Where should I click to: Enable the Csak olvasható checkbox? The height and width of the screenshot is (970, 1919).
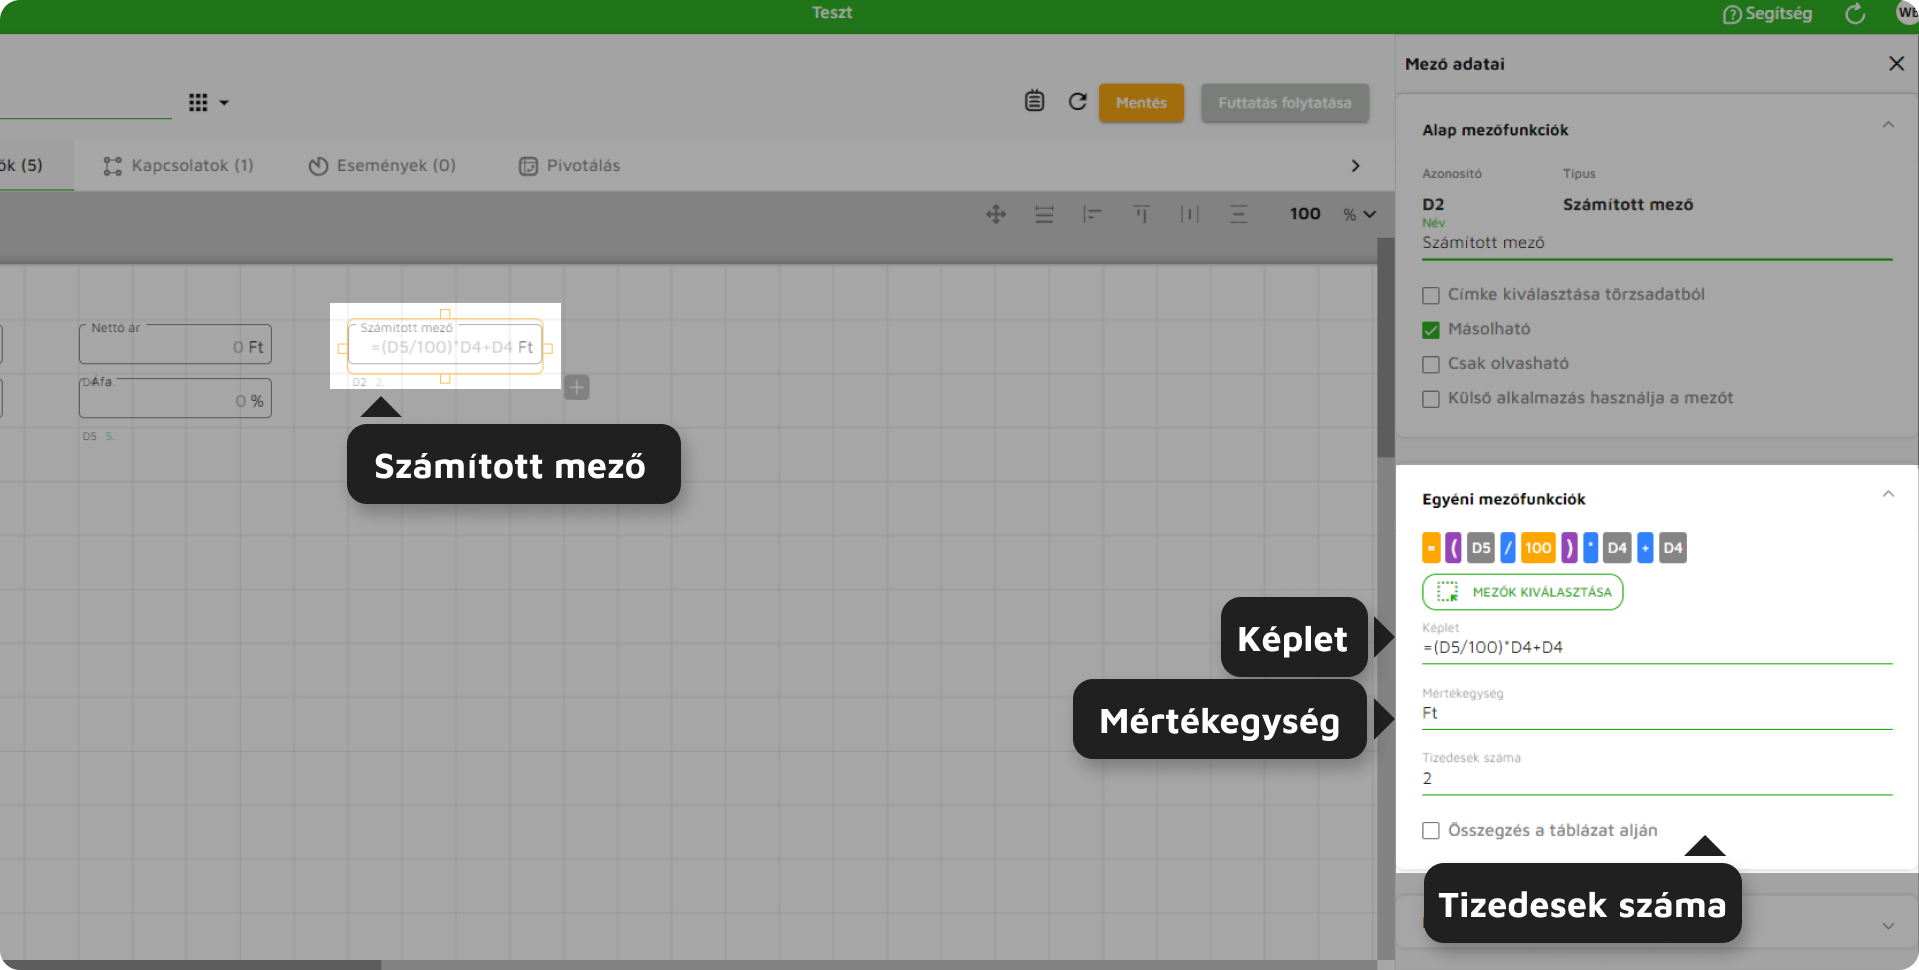pos(1431,364)
